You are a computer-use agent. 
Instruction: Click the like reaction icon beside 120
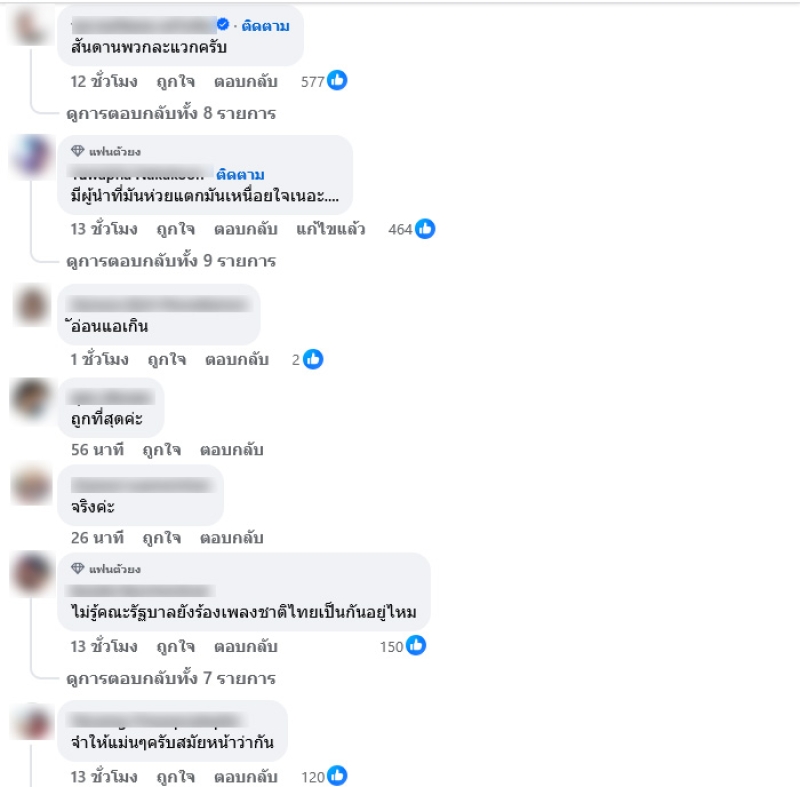tap(337, 776)
